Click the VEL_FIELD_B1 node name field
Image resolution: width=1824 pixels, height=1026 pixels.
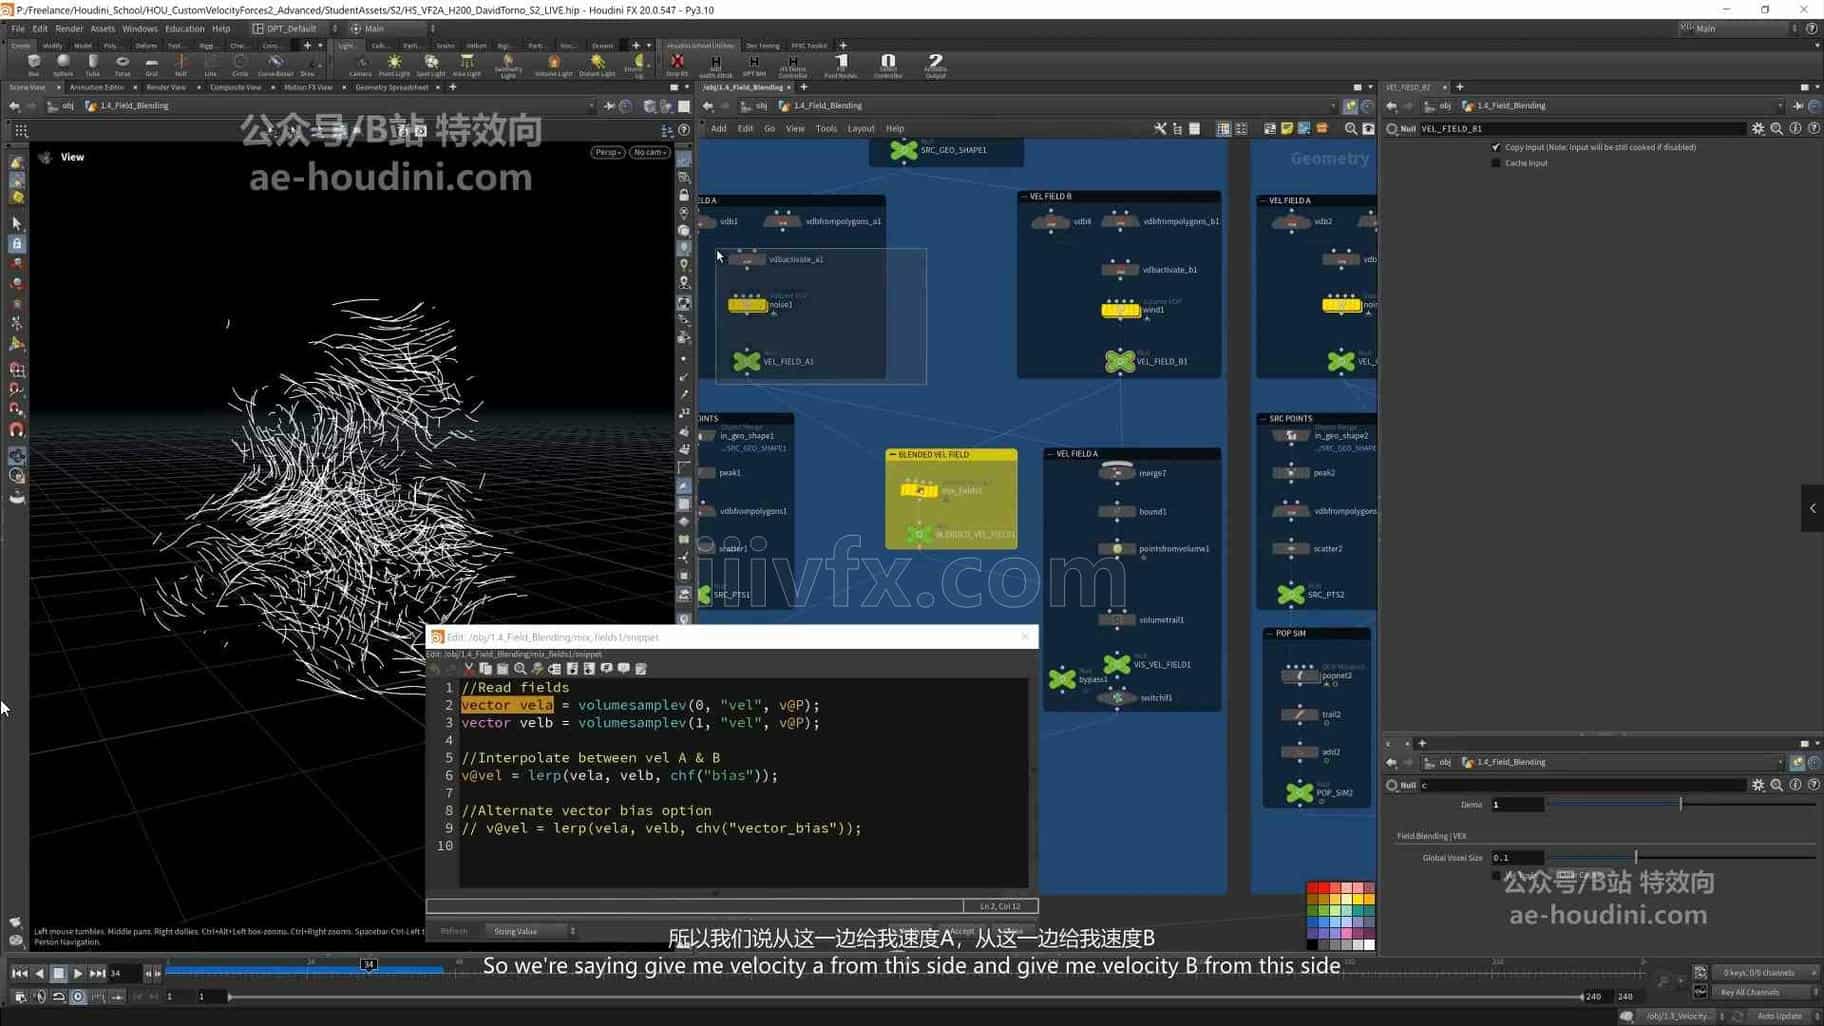pos(1582,129)
